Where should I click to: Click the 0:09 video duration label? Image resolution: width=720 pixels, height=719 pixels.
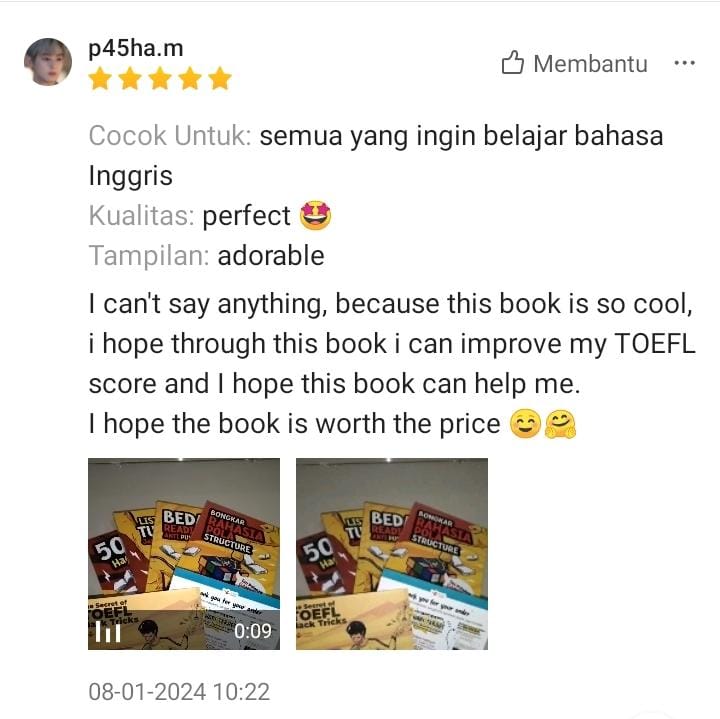[253, 631]
